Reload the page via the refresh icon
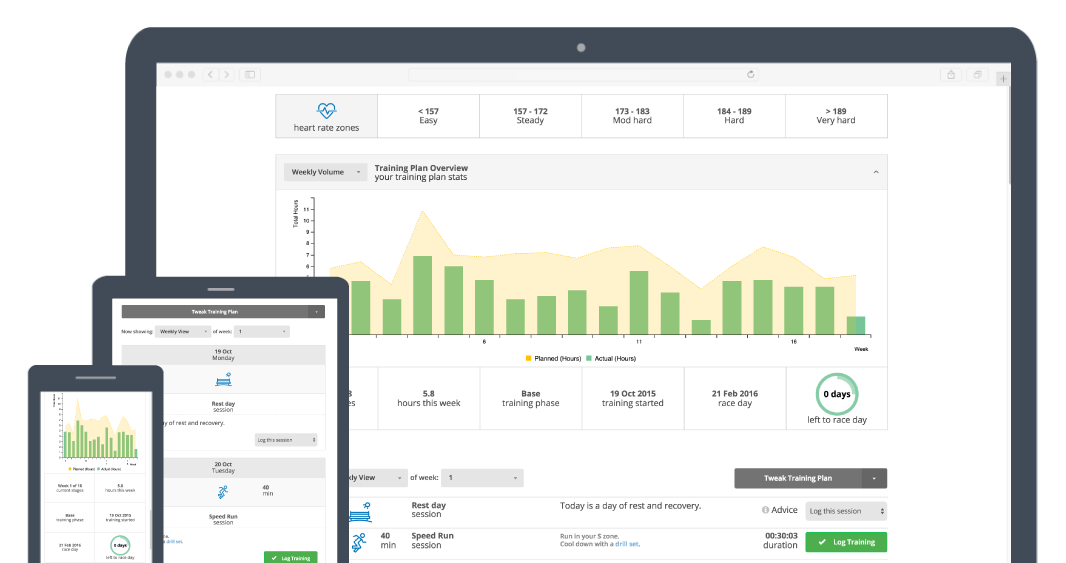The height and width of the screenshot is (563, 1066). (751, 75)
